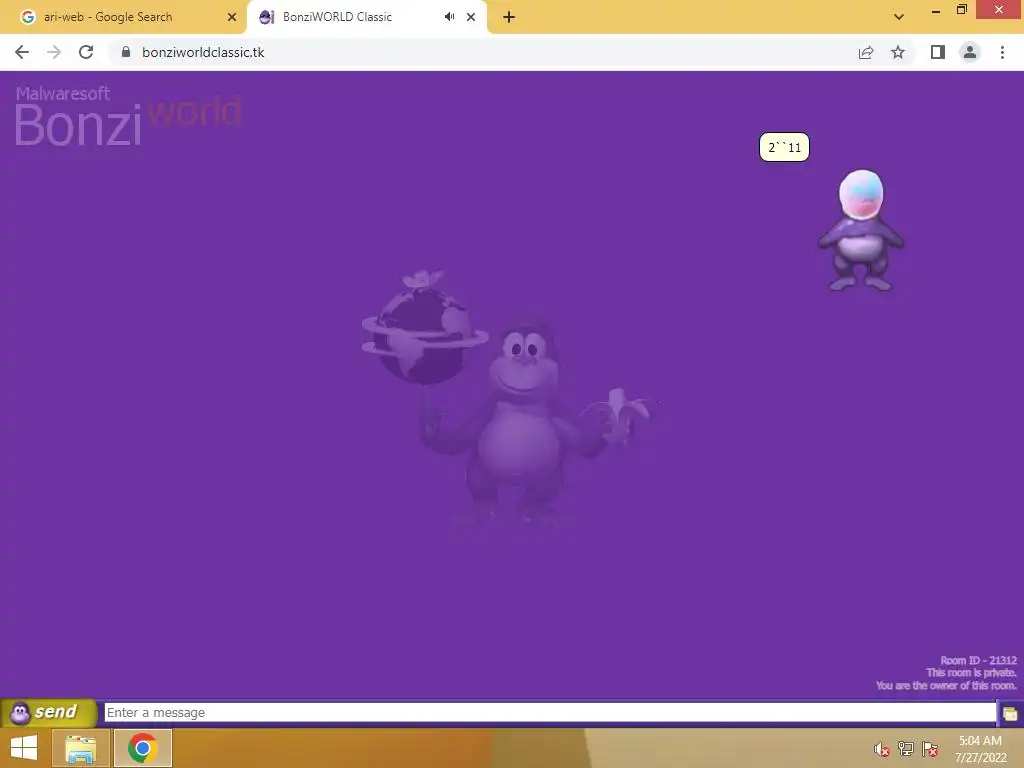Image resolution: width=1024 pixels, height=768 pixels.
Task: Switch to the ari-web Google Search tab
Action: point(123,17)
